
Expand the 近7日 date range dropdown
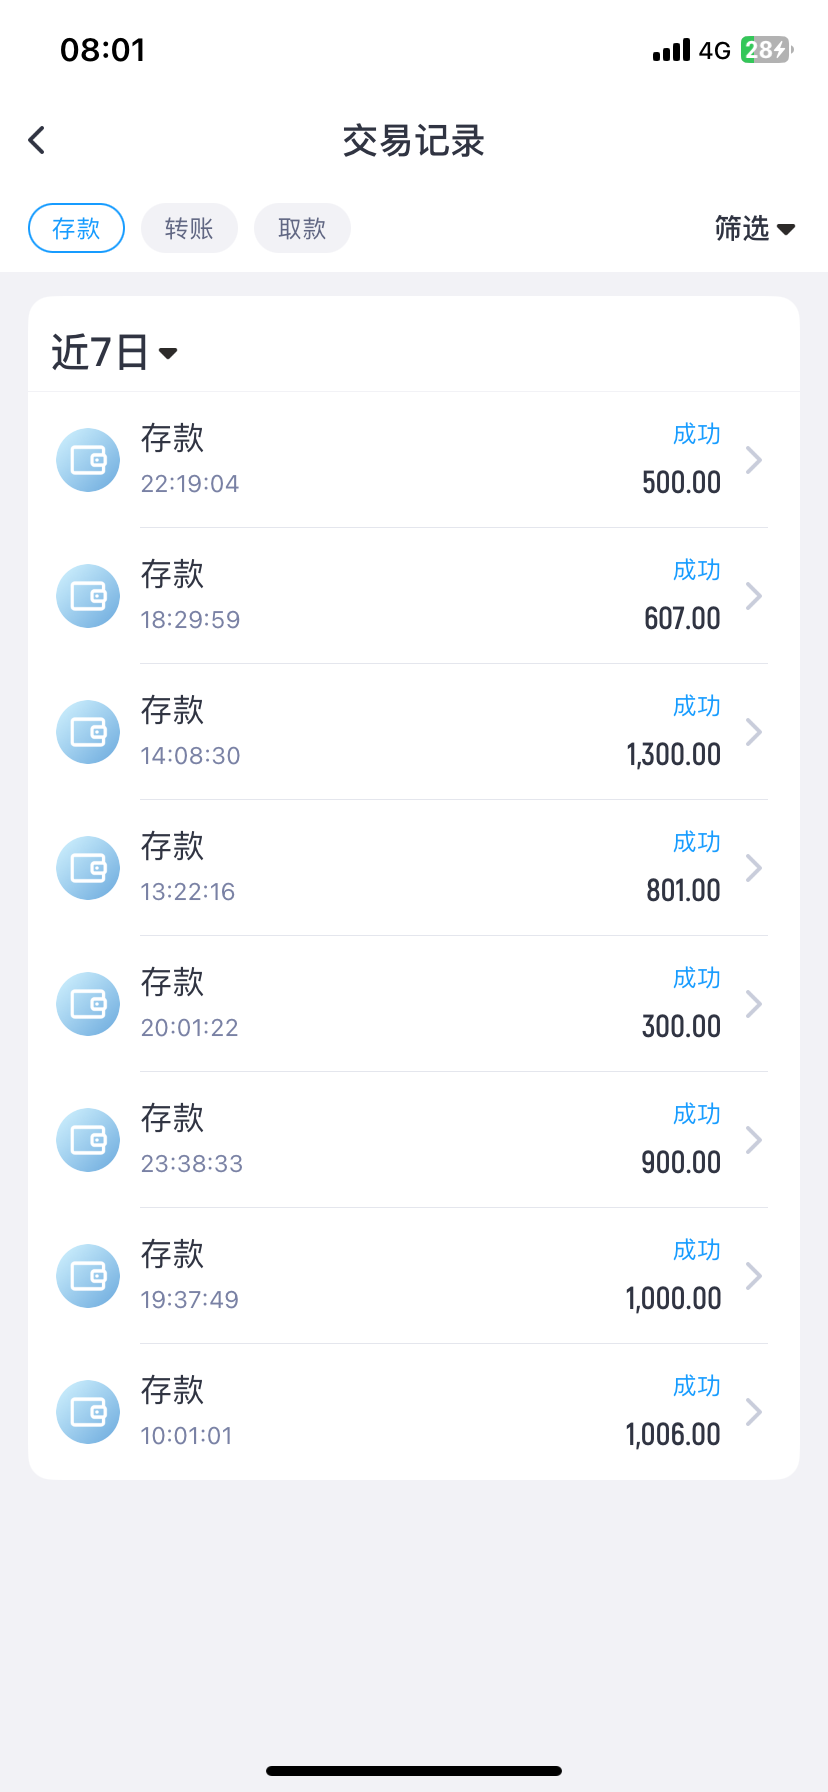pos(114,352)
